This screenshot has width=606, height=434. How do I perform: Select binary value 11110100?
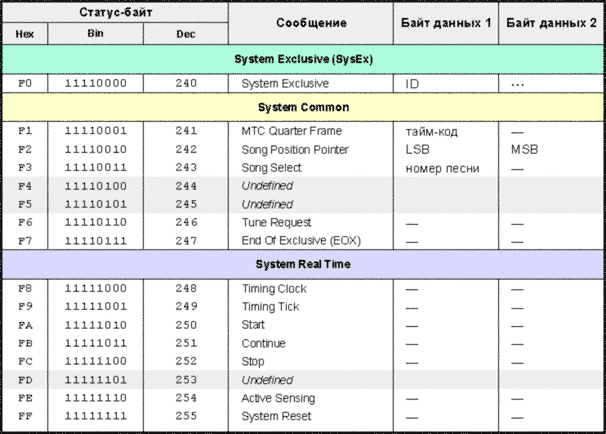click(95, 186)
